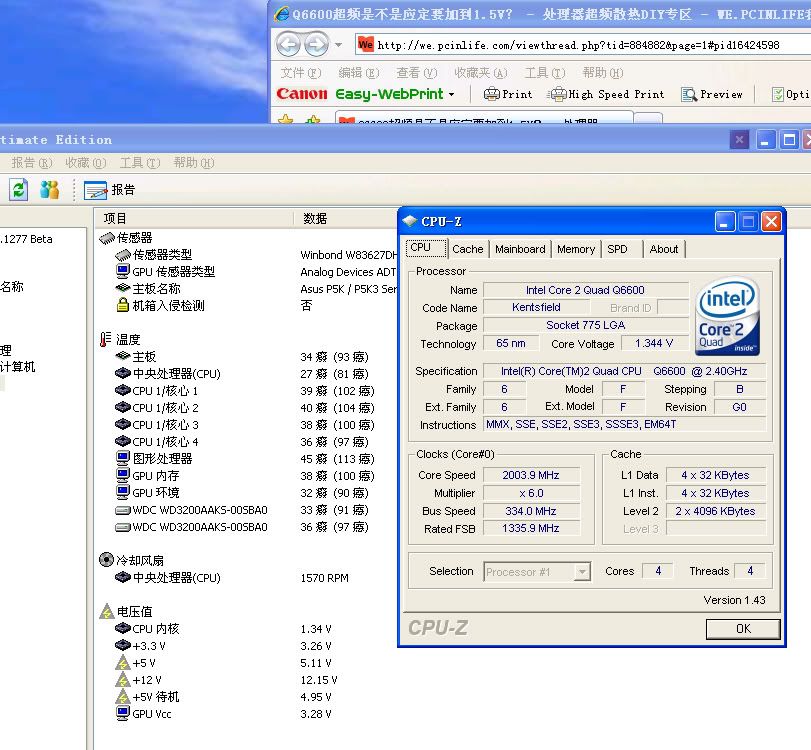Image resolution: width=811 pixels, height=750 pixels.
Task: Click the Canon Preview magnifier icon
Action: 689,94
